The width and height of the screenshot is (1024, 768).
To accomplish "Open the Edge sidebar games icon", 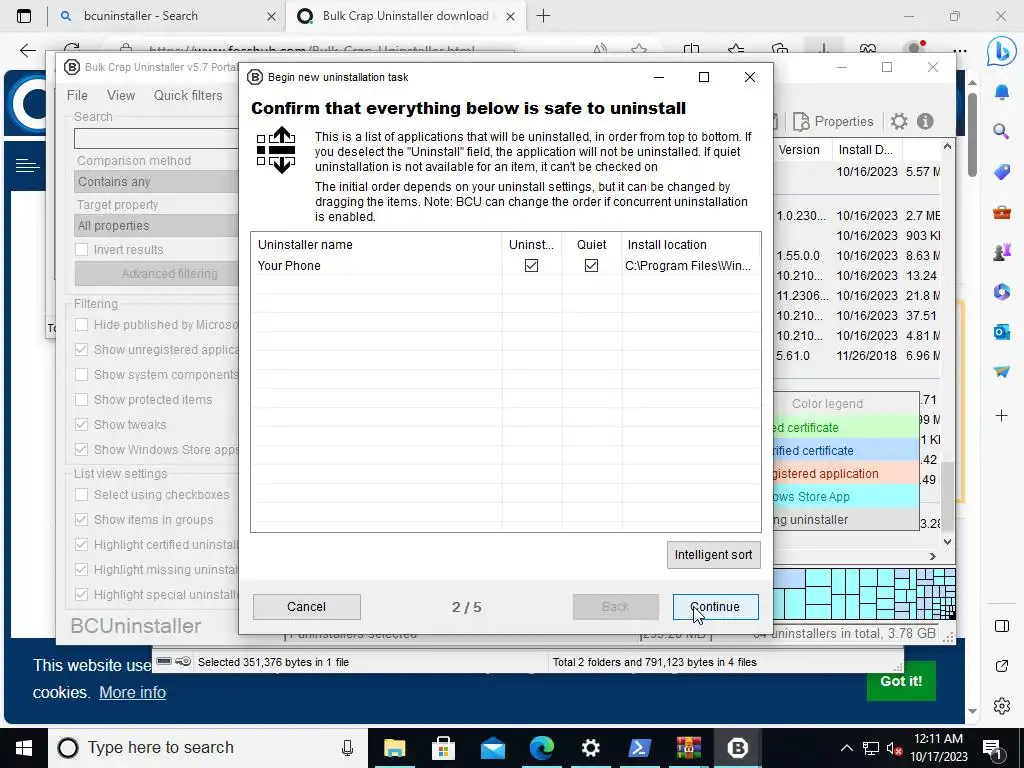I will (1001, 252).
